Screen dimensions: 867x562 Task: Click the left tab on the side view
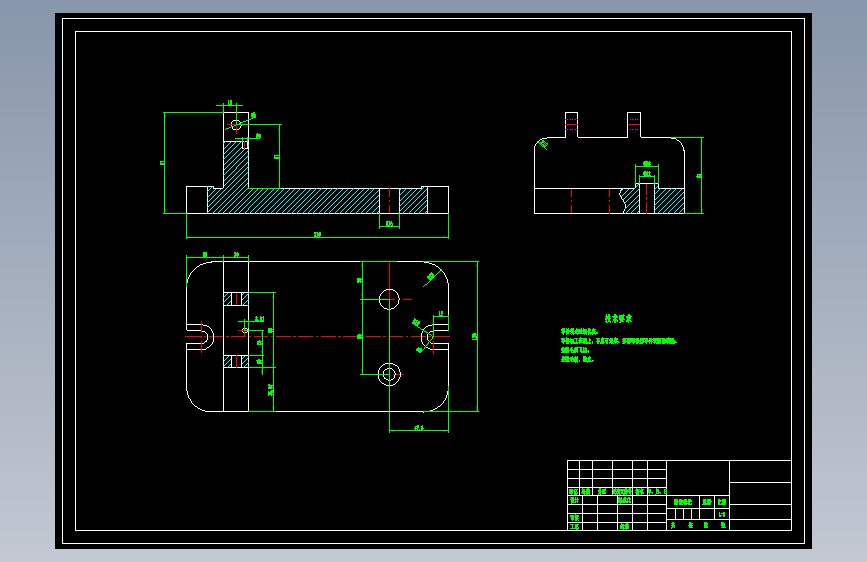[x=571, y=125]
